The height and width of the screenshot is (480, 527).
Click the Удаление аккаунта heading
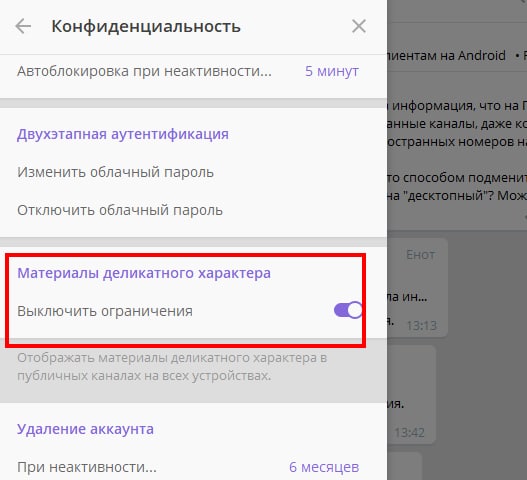coord(85,429)
